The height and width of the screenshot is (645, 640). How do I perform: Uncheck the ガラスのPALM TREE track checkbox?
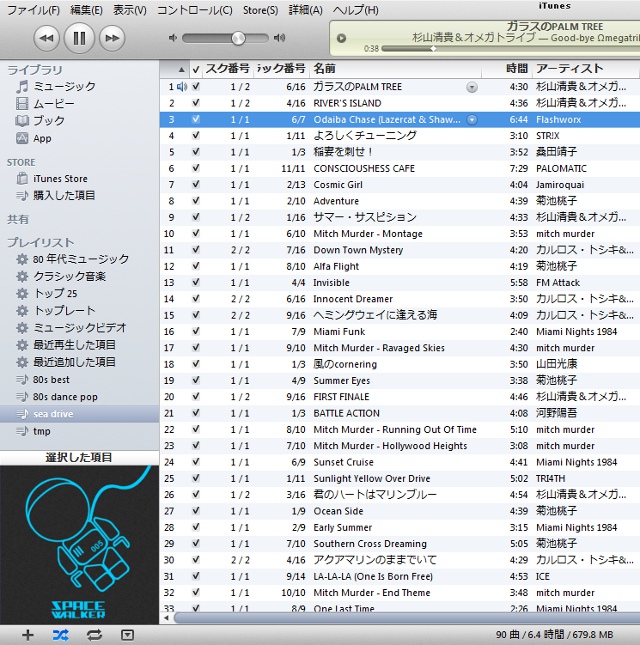click(196, 86)
